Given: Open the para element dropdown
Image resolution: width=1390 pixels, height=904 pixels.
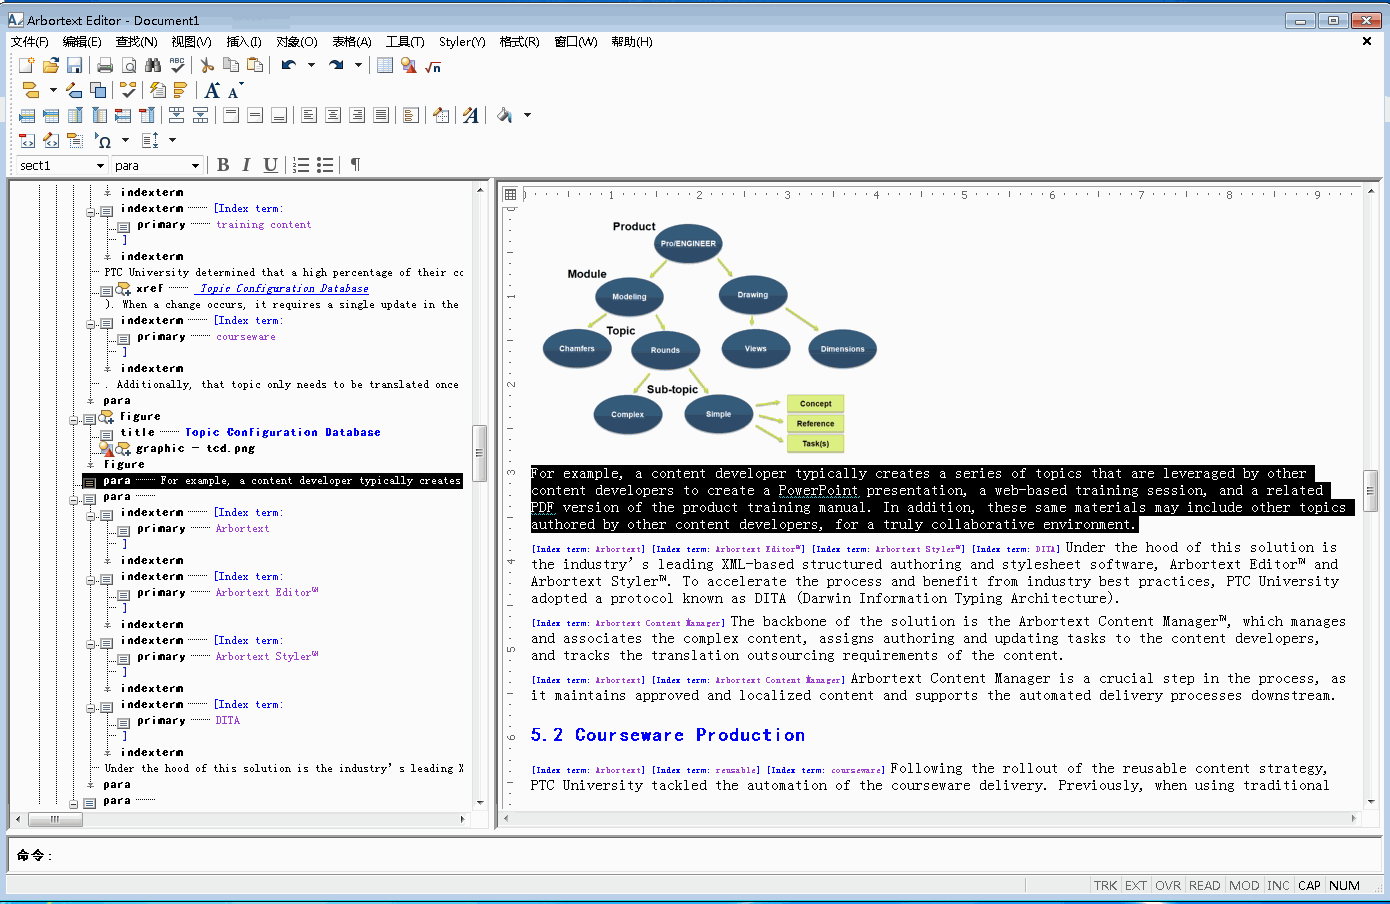Looking at the screenshot, I should coord(195,166).
